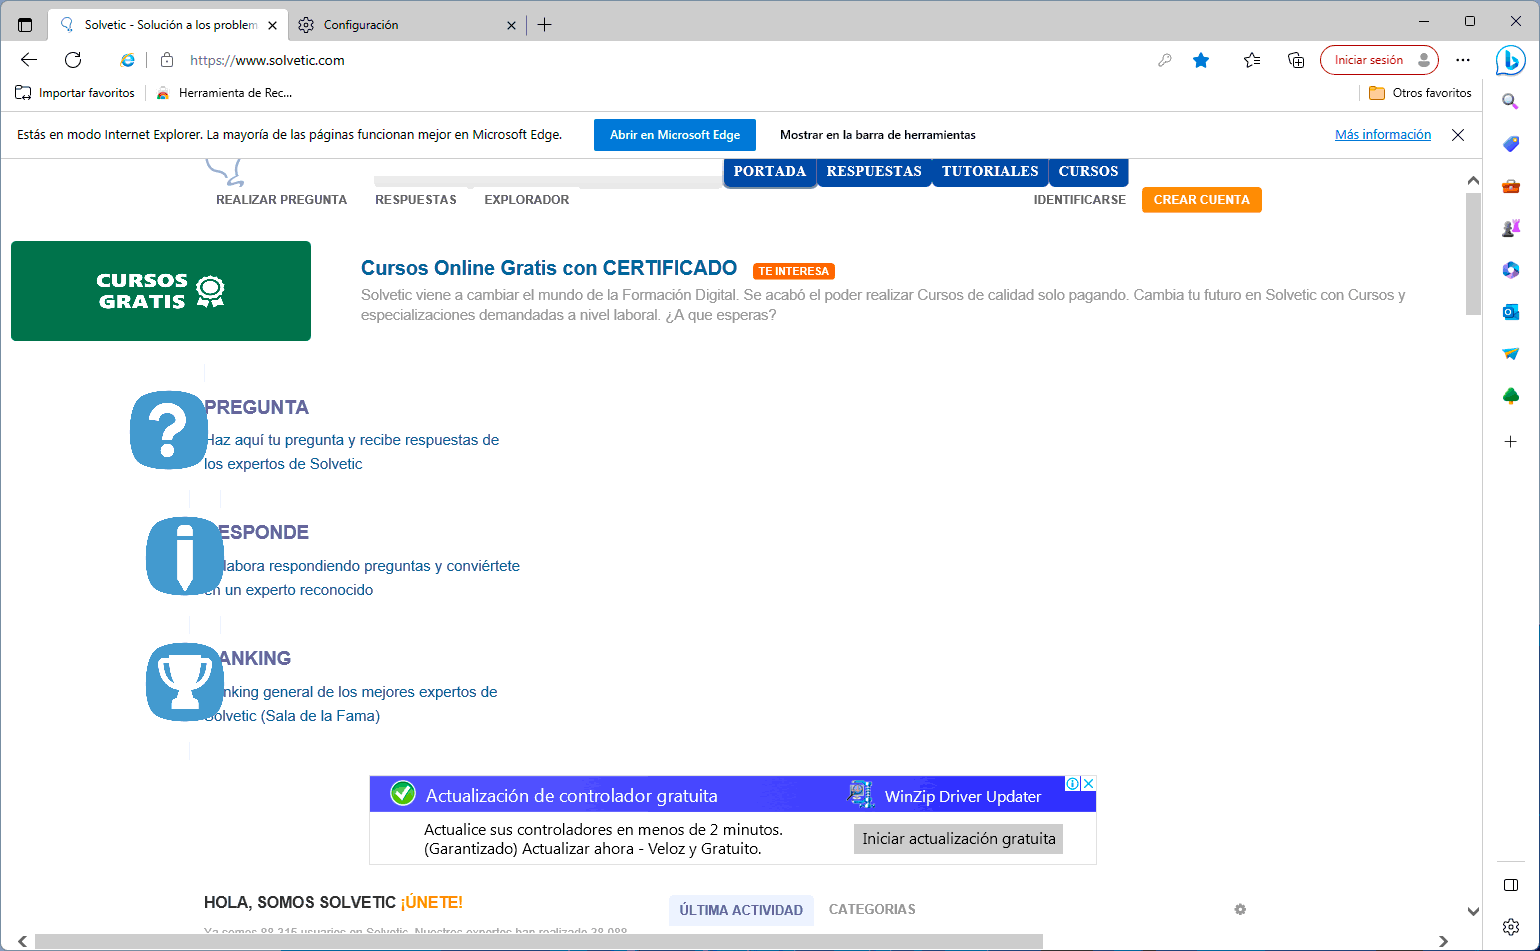Screen dimensions: 1540x951
Task: Open the PORTADA menu item
Action: tap(770, 172)
